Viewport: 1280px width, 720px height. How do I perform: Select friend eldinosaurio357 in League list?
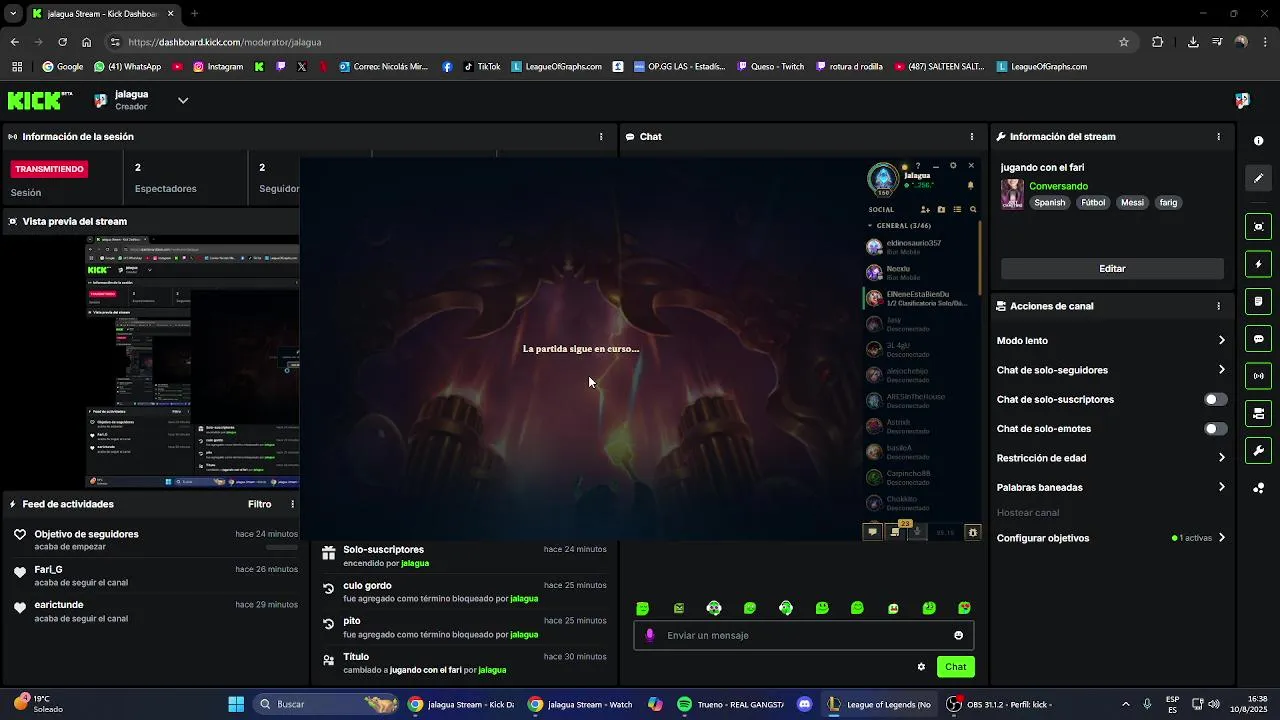(x=920, y=246)
